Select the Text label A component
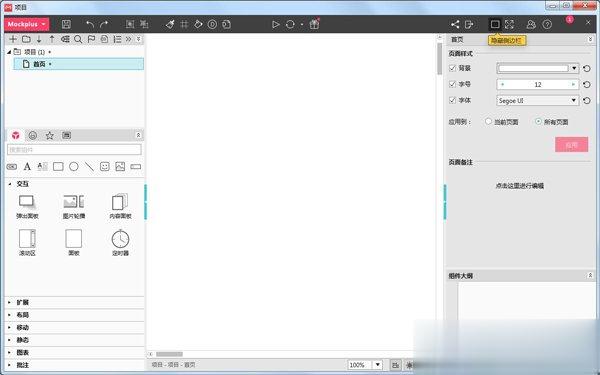Screen dimensions: 600x375 point(27,166)
